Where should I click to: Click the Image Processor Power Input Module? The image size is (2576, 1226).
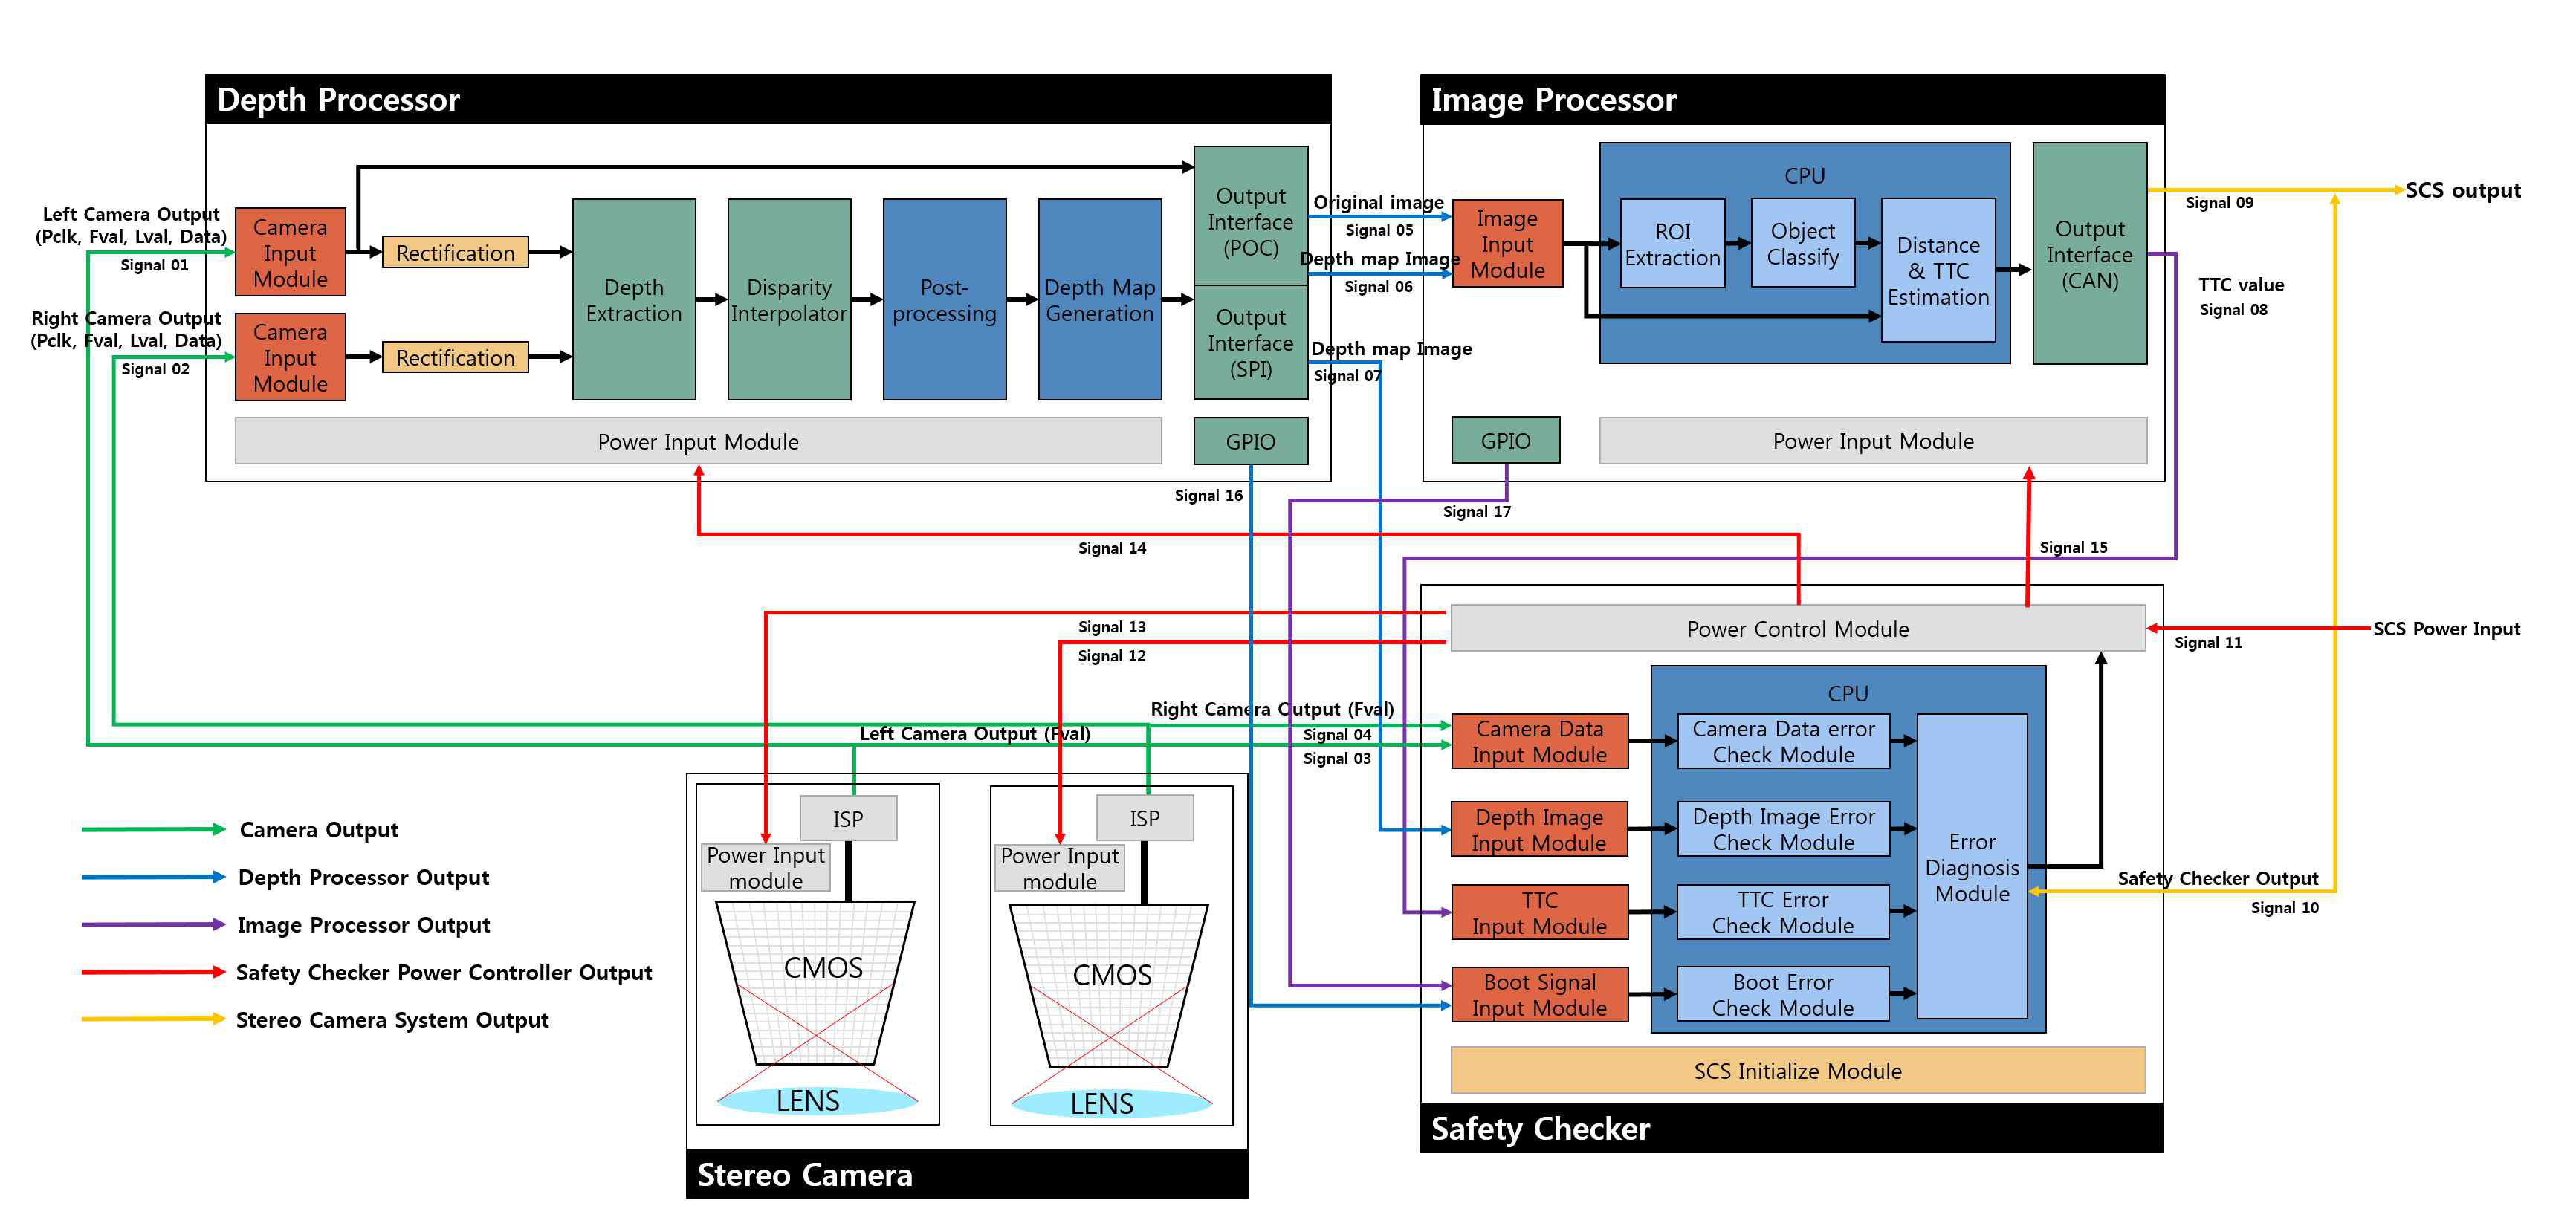coord(1873,440)
